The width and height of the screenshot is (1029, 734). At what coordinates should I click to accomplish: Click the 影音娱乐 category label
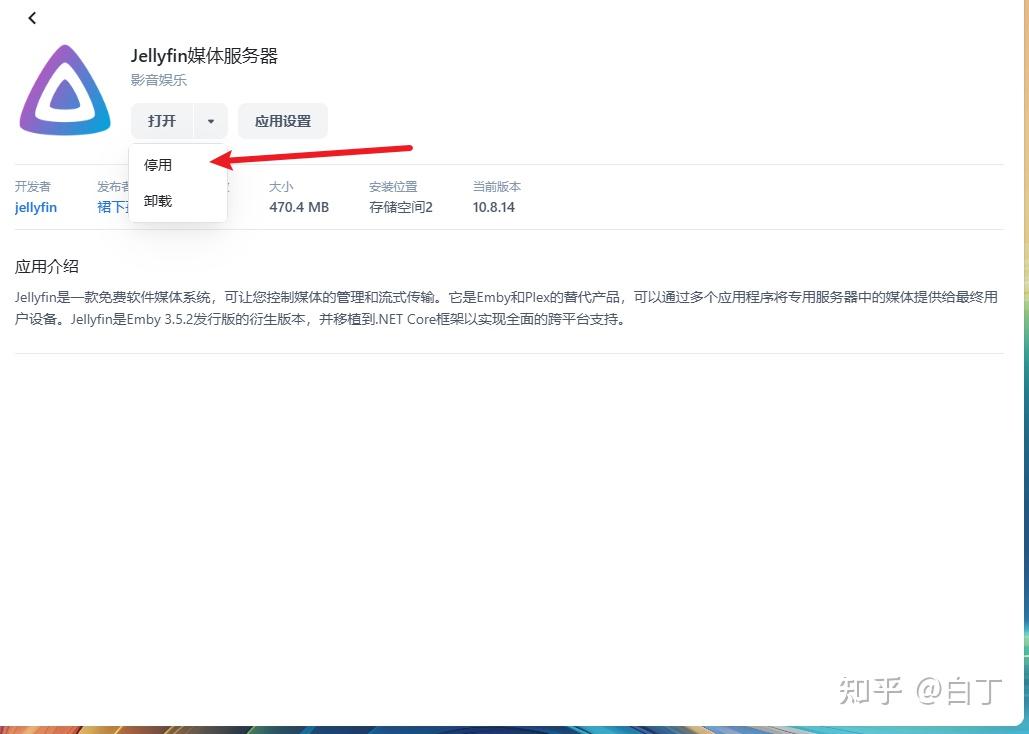(x=159, y=80)
